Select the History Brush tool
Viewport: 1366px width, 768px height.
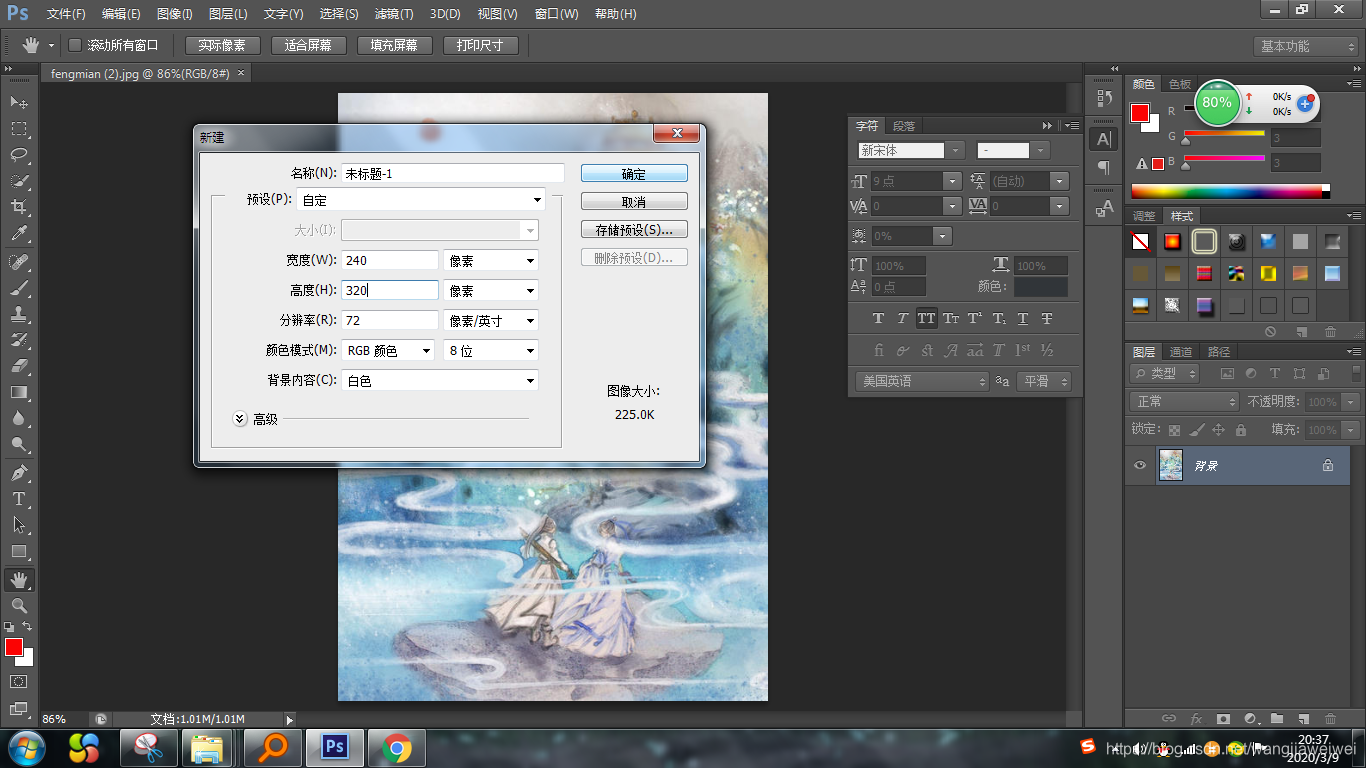[x=19, y=340]
